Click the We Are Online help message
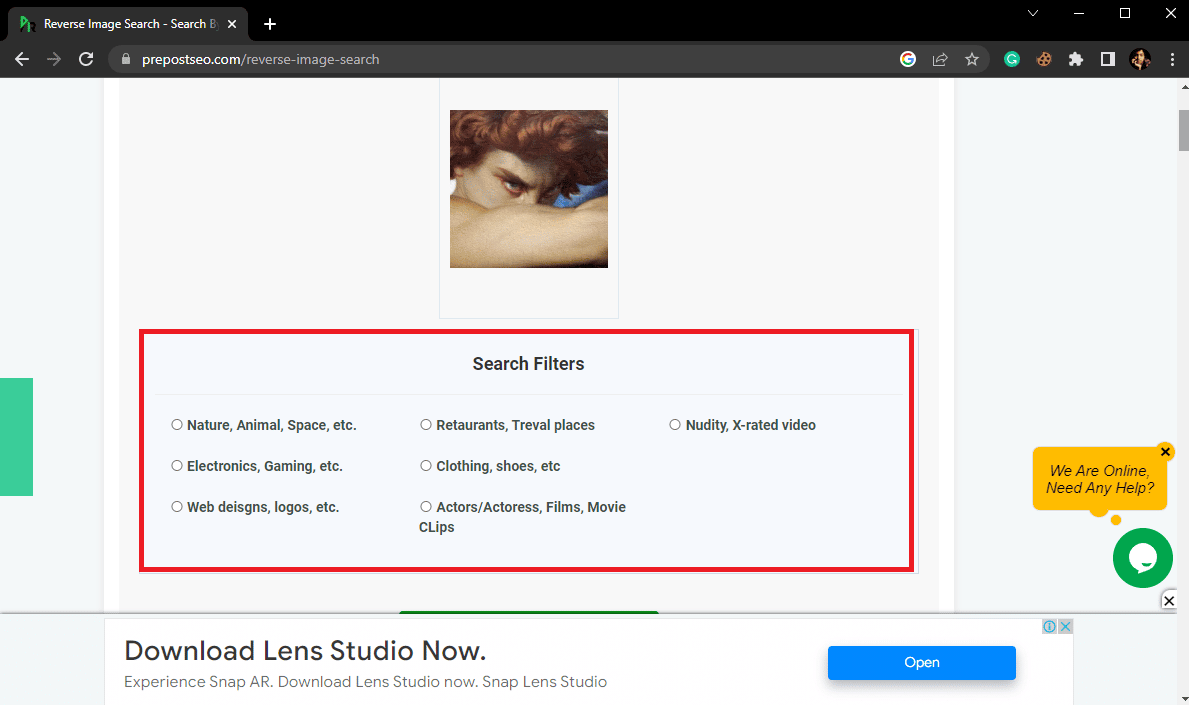 [1100, 479]
